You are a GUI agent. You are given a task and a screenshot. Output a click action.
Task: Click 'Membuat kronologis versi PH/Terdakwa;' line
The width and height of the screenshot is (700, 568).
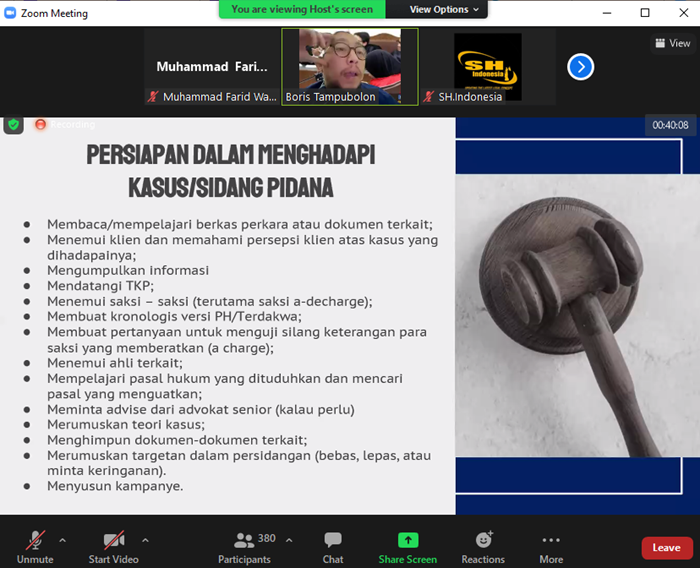coord(174,317)
